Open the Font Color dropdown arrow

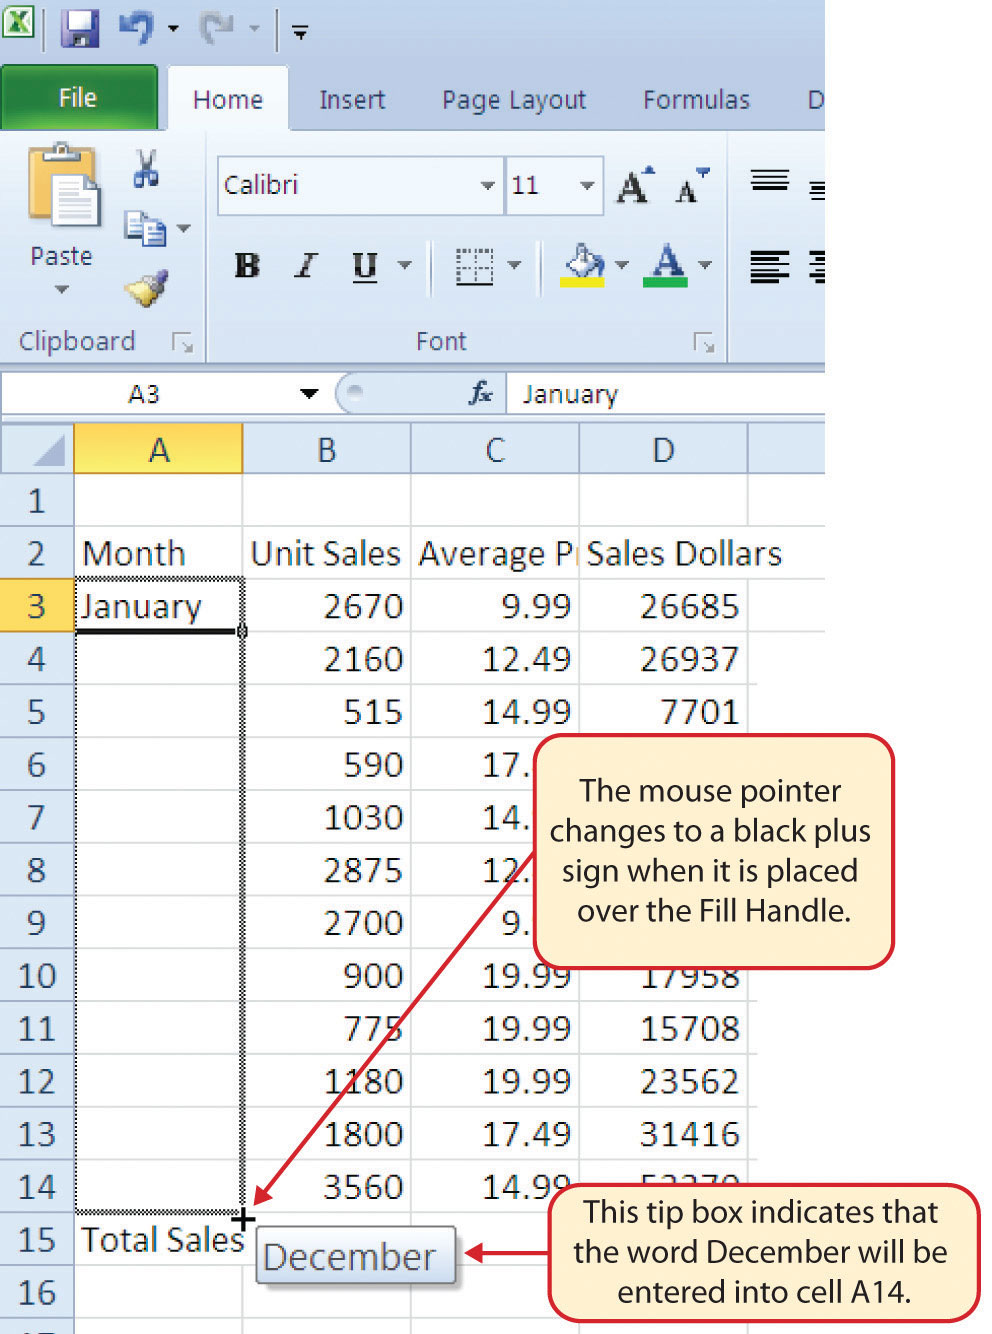(x=705, y=266)
